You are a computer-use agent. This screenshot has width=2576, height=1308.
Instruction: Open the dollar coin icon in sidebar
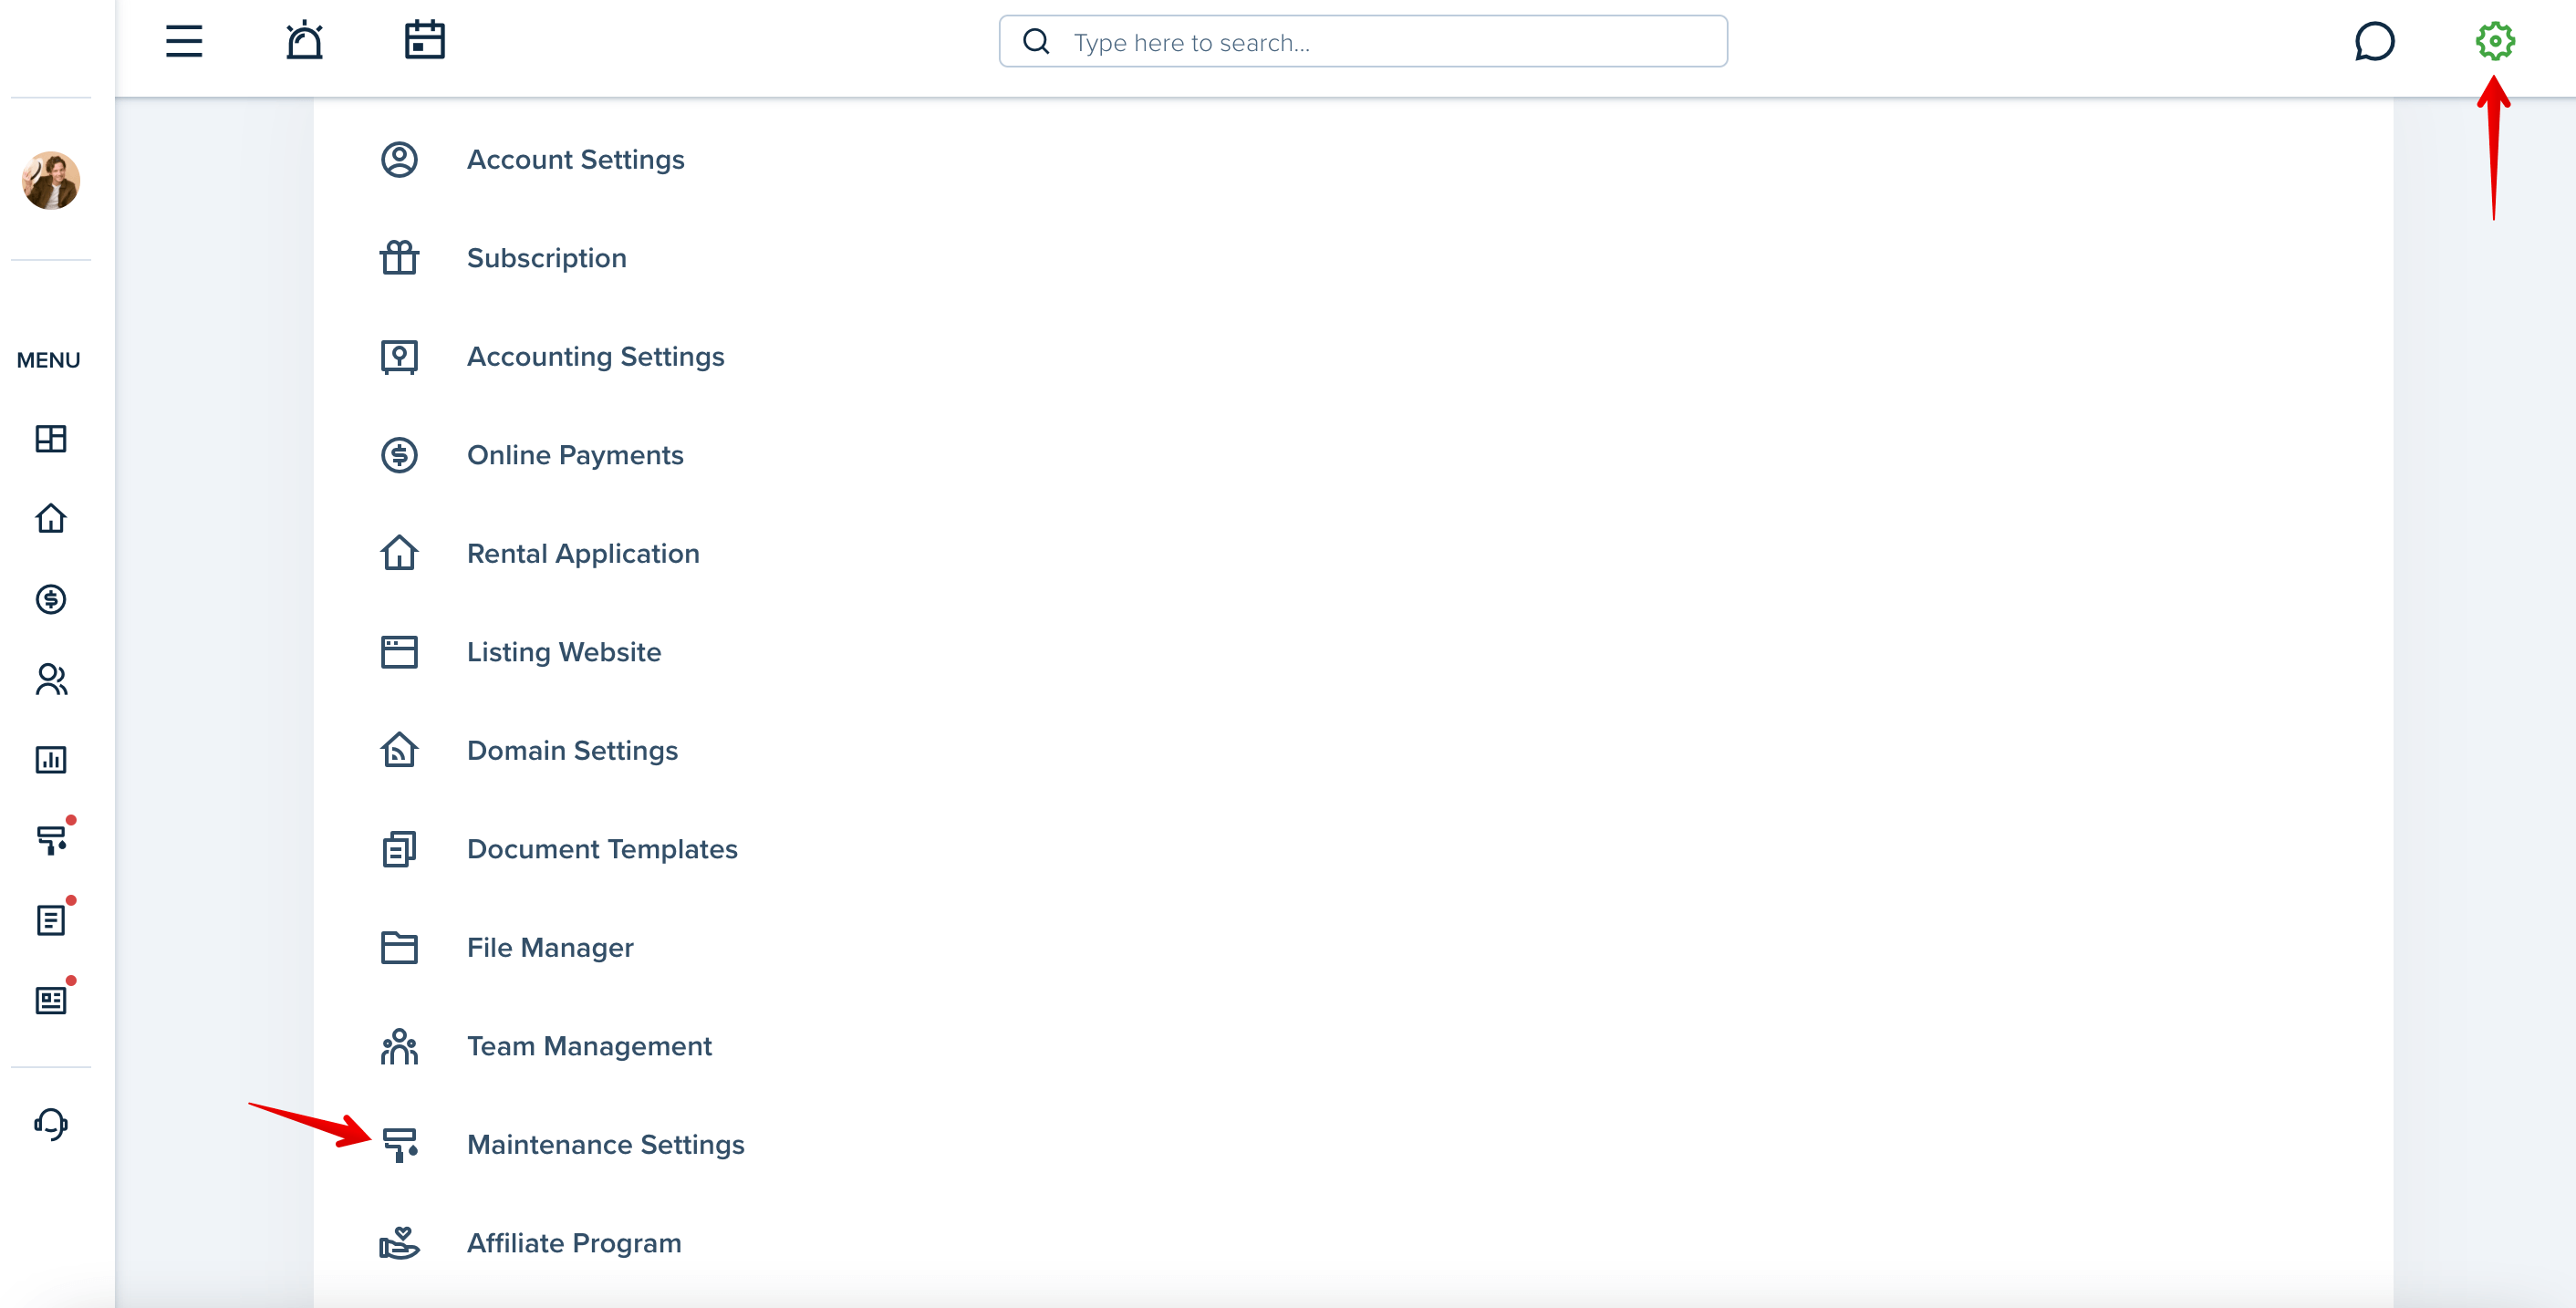pyautogui.click(x=51, y=598)
